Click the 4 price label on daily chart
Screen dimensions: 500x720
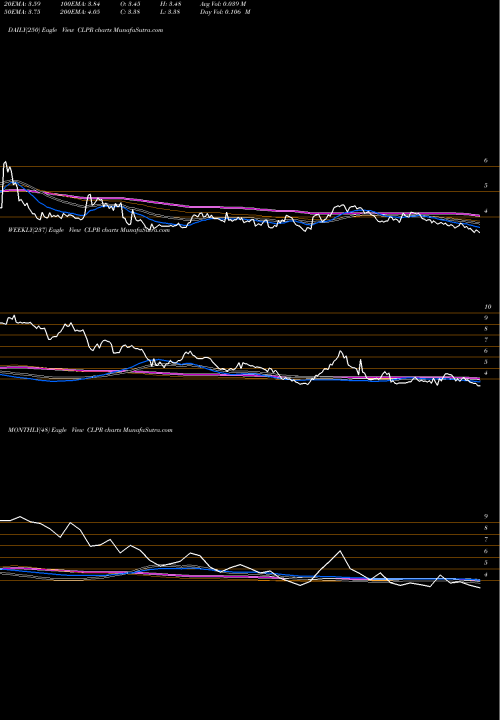pyautogui.click(x=485, y=211)
